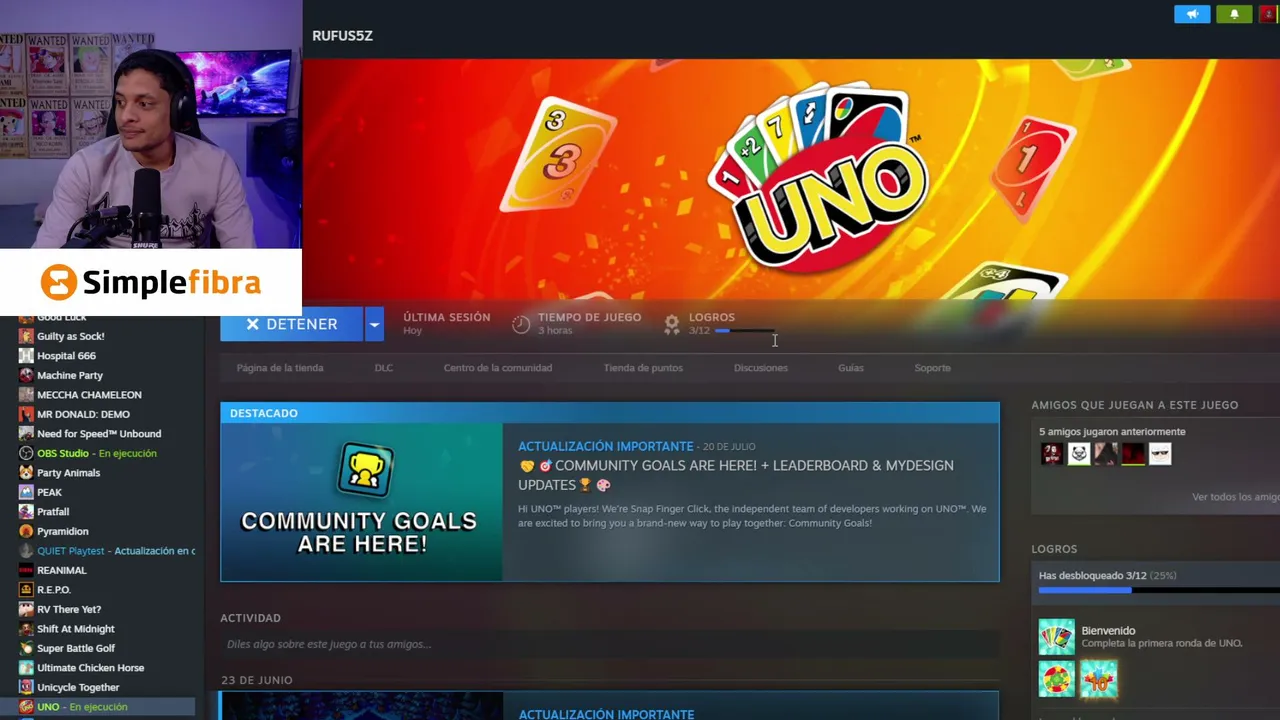Open the green notifications bell
Screen dimensions: 1280x720
click(1234, 14)
